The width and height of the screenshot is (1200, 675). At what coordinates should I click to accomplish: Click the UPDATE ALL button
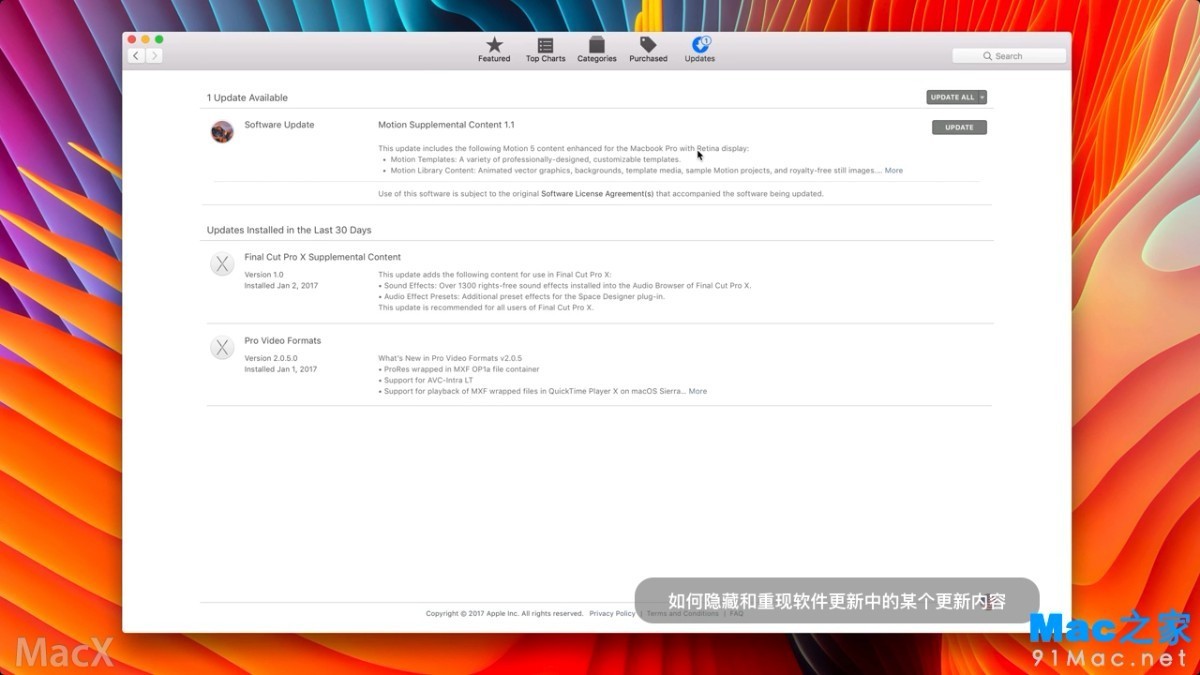pos(952,97)
